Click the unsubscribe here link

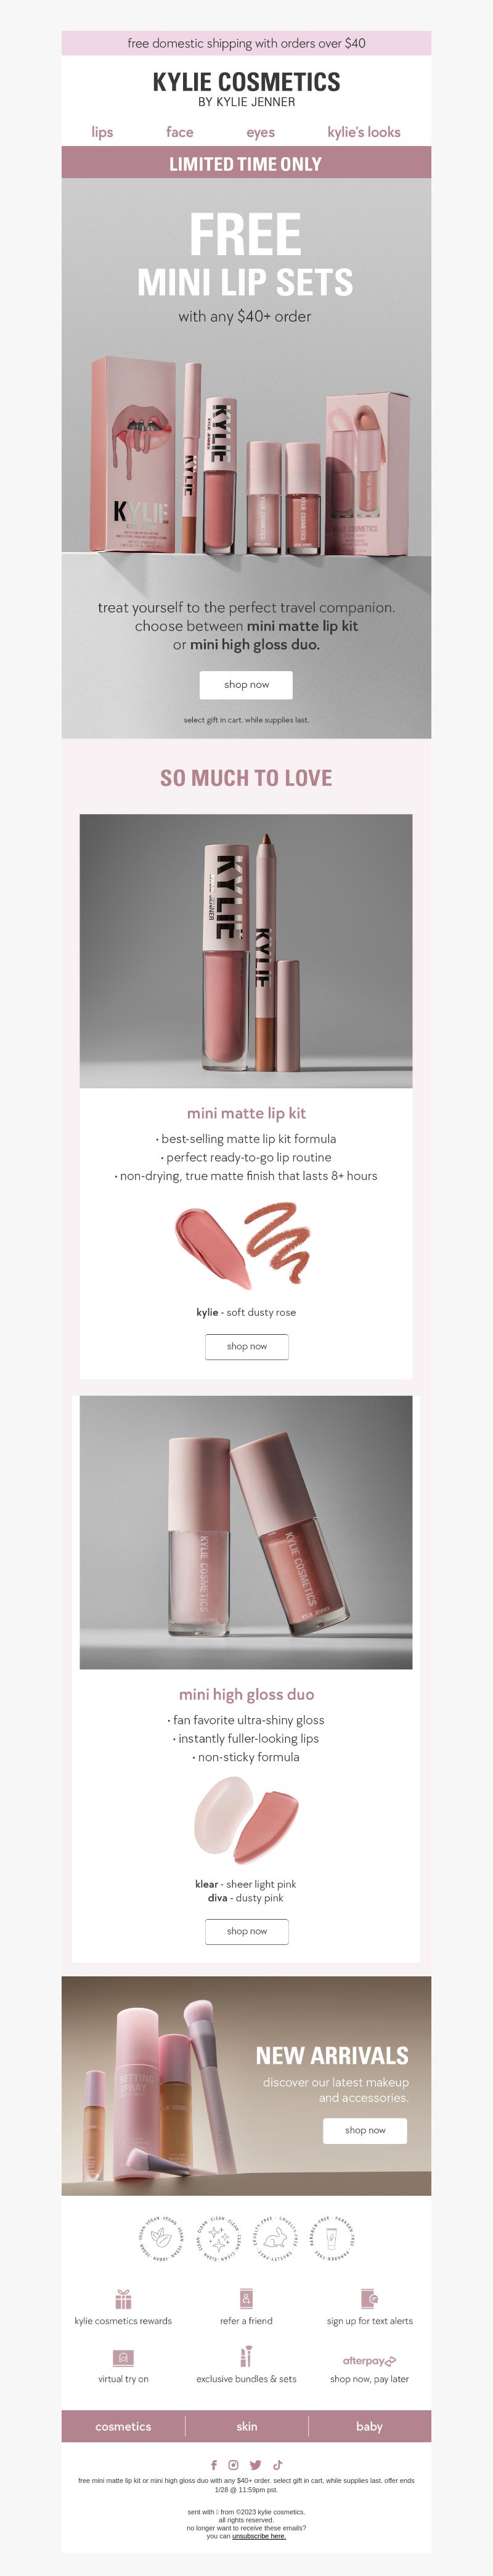(259, 2536)
